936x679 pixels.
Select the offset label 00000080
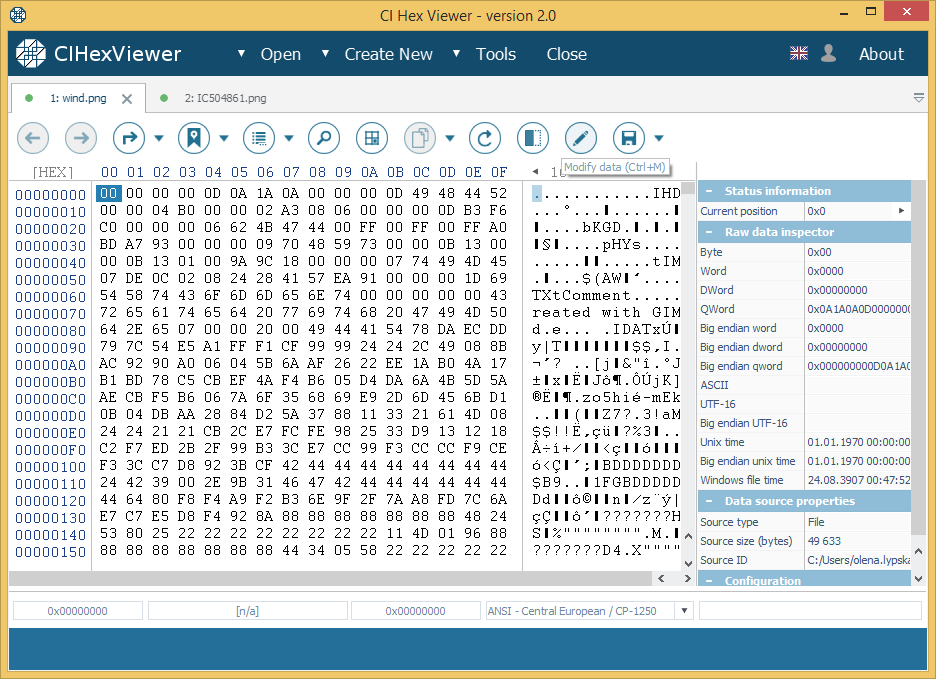click(x=51, y=331)
